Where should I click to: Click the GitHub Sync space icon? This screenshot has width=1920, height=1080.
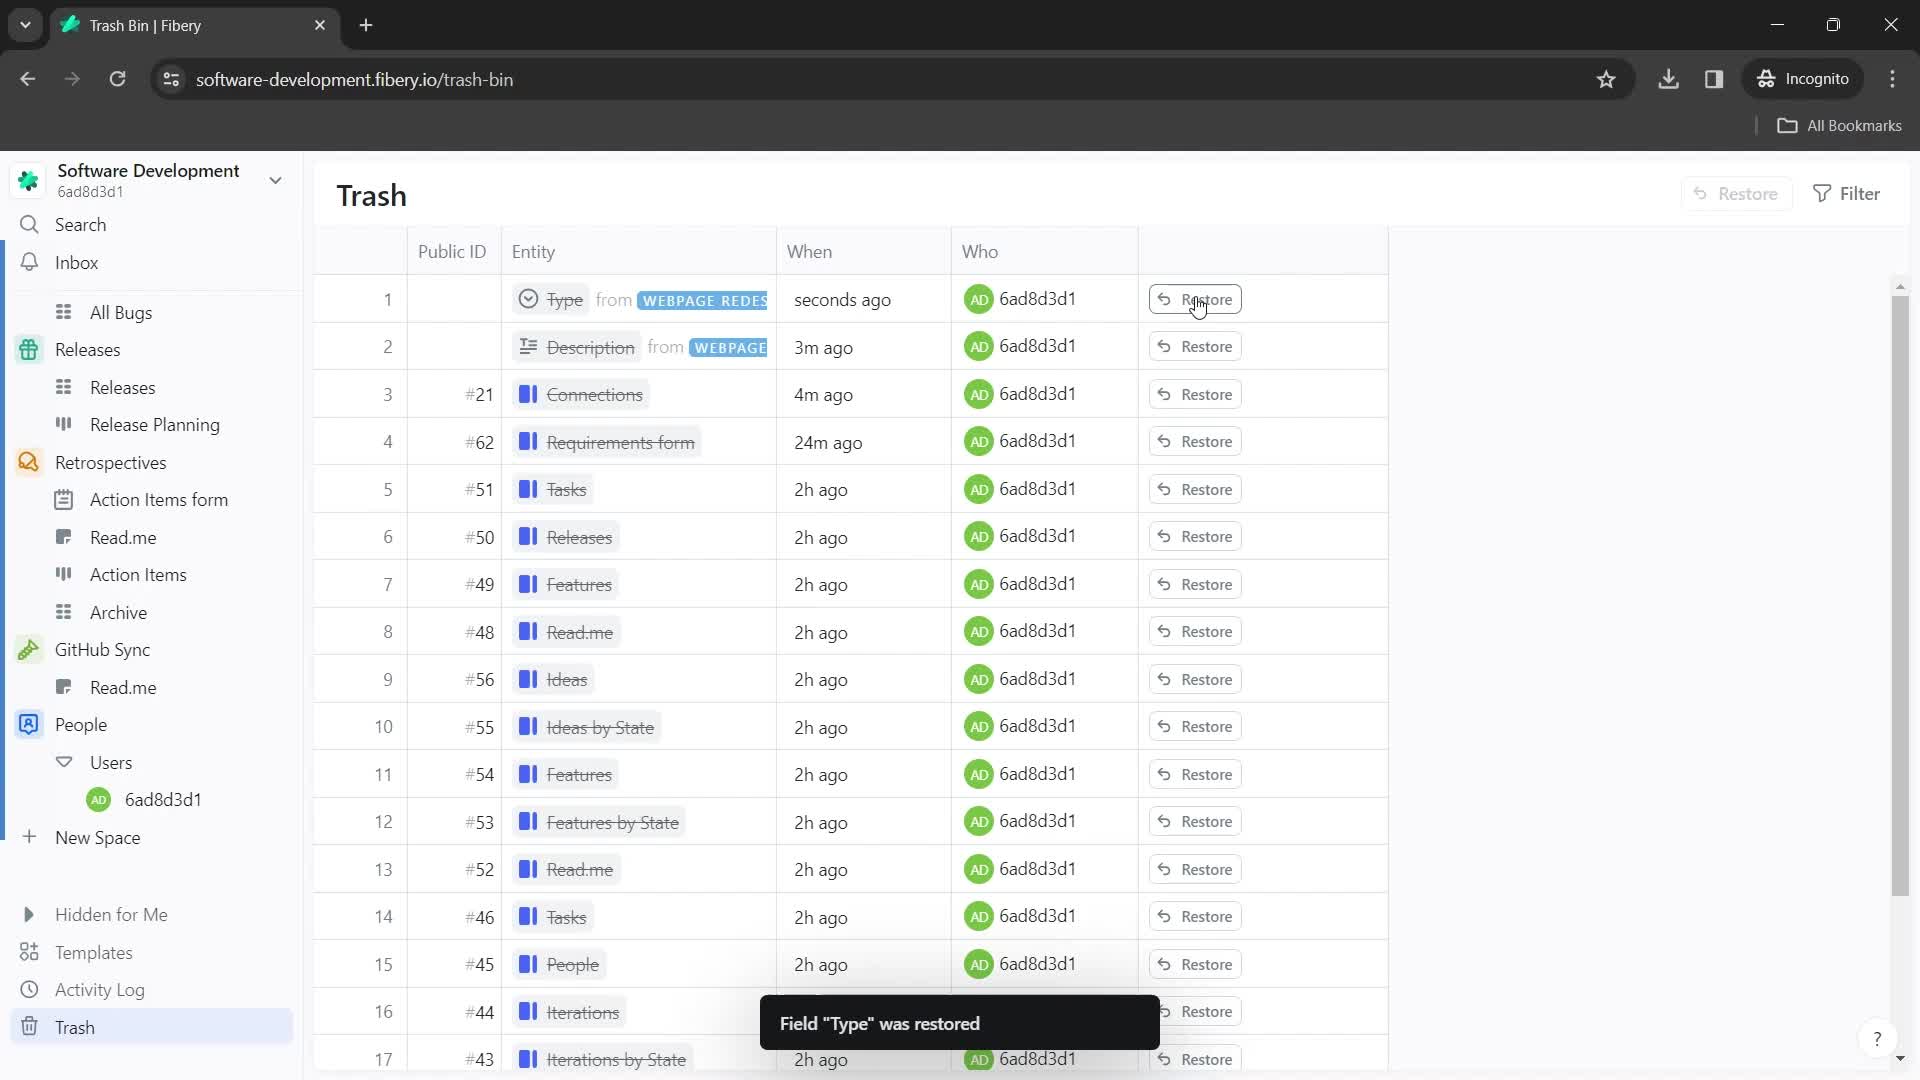tap(29, 650)
